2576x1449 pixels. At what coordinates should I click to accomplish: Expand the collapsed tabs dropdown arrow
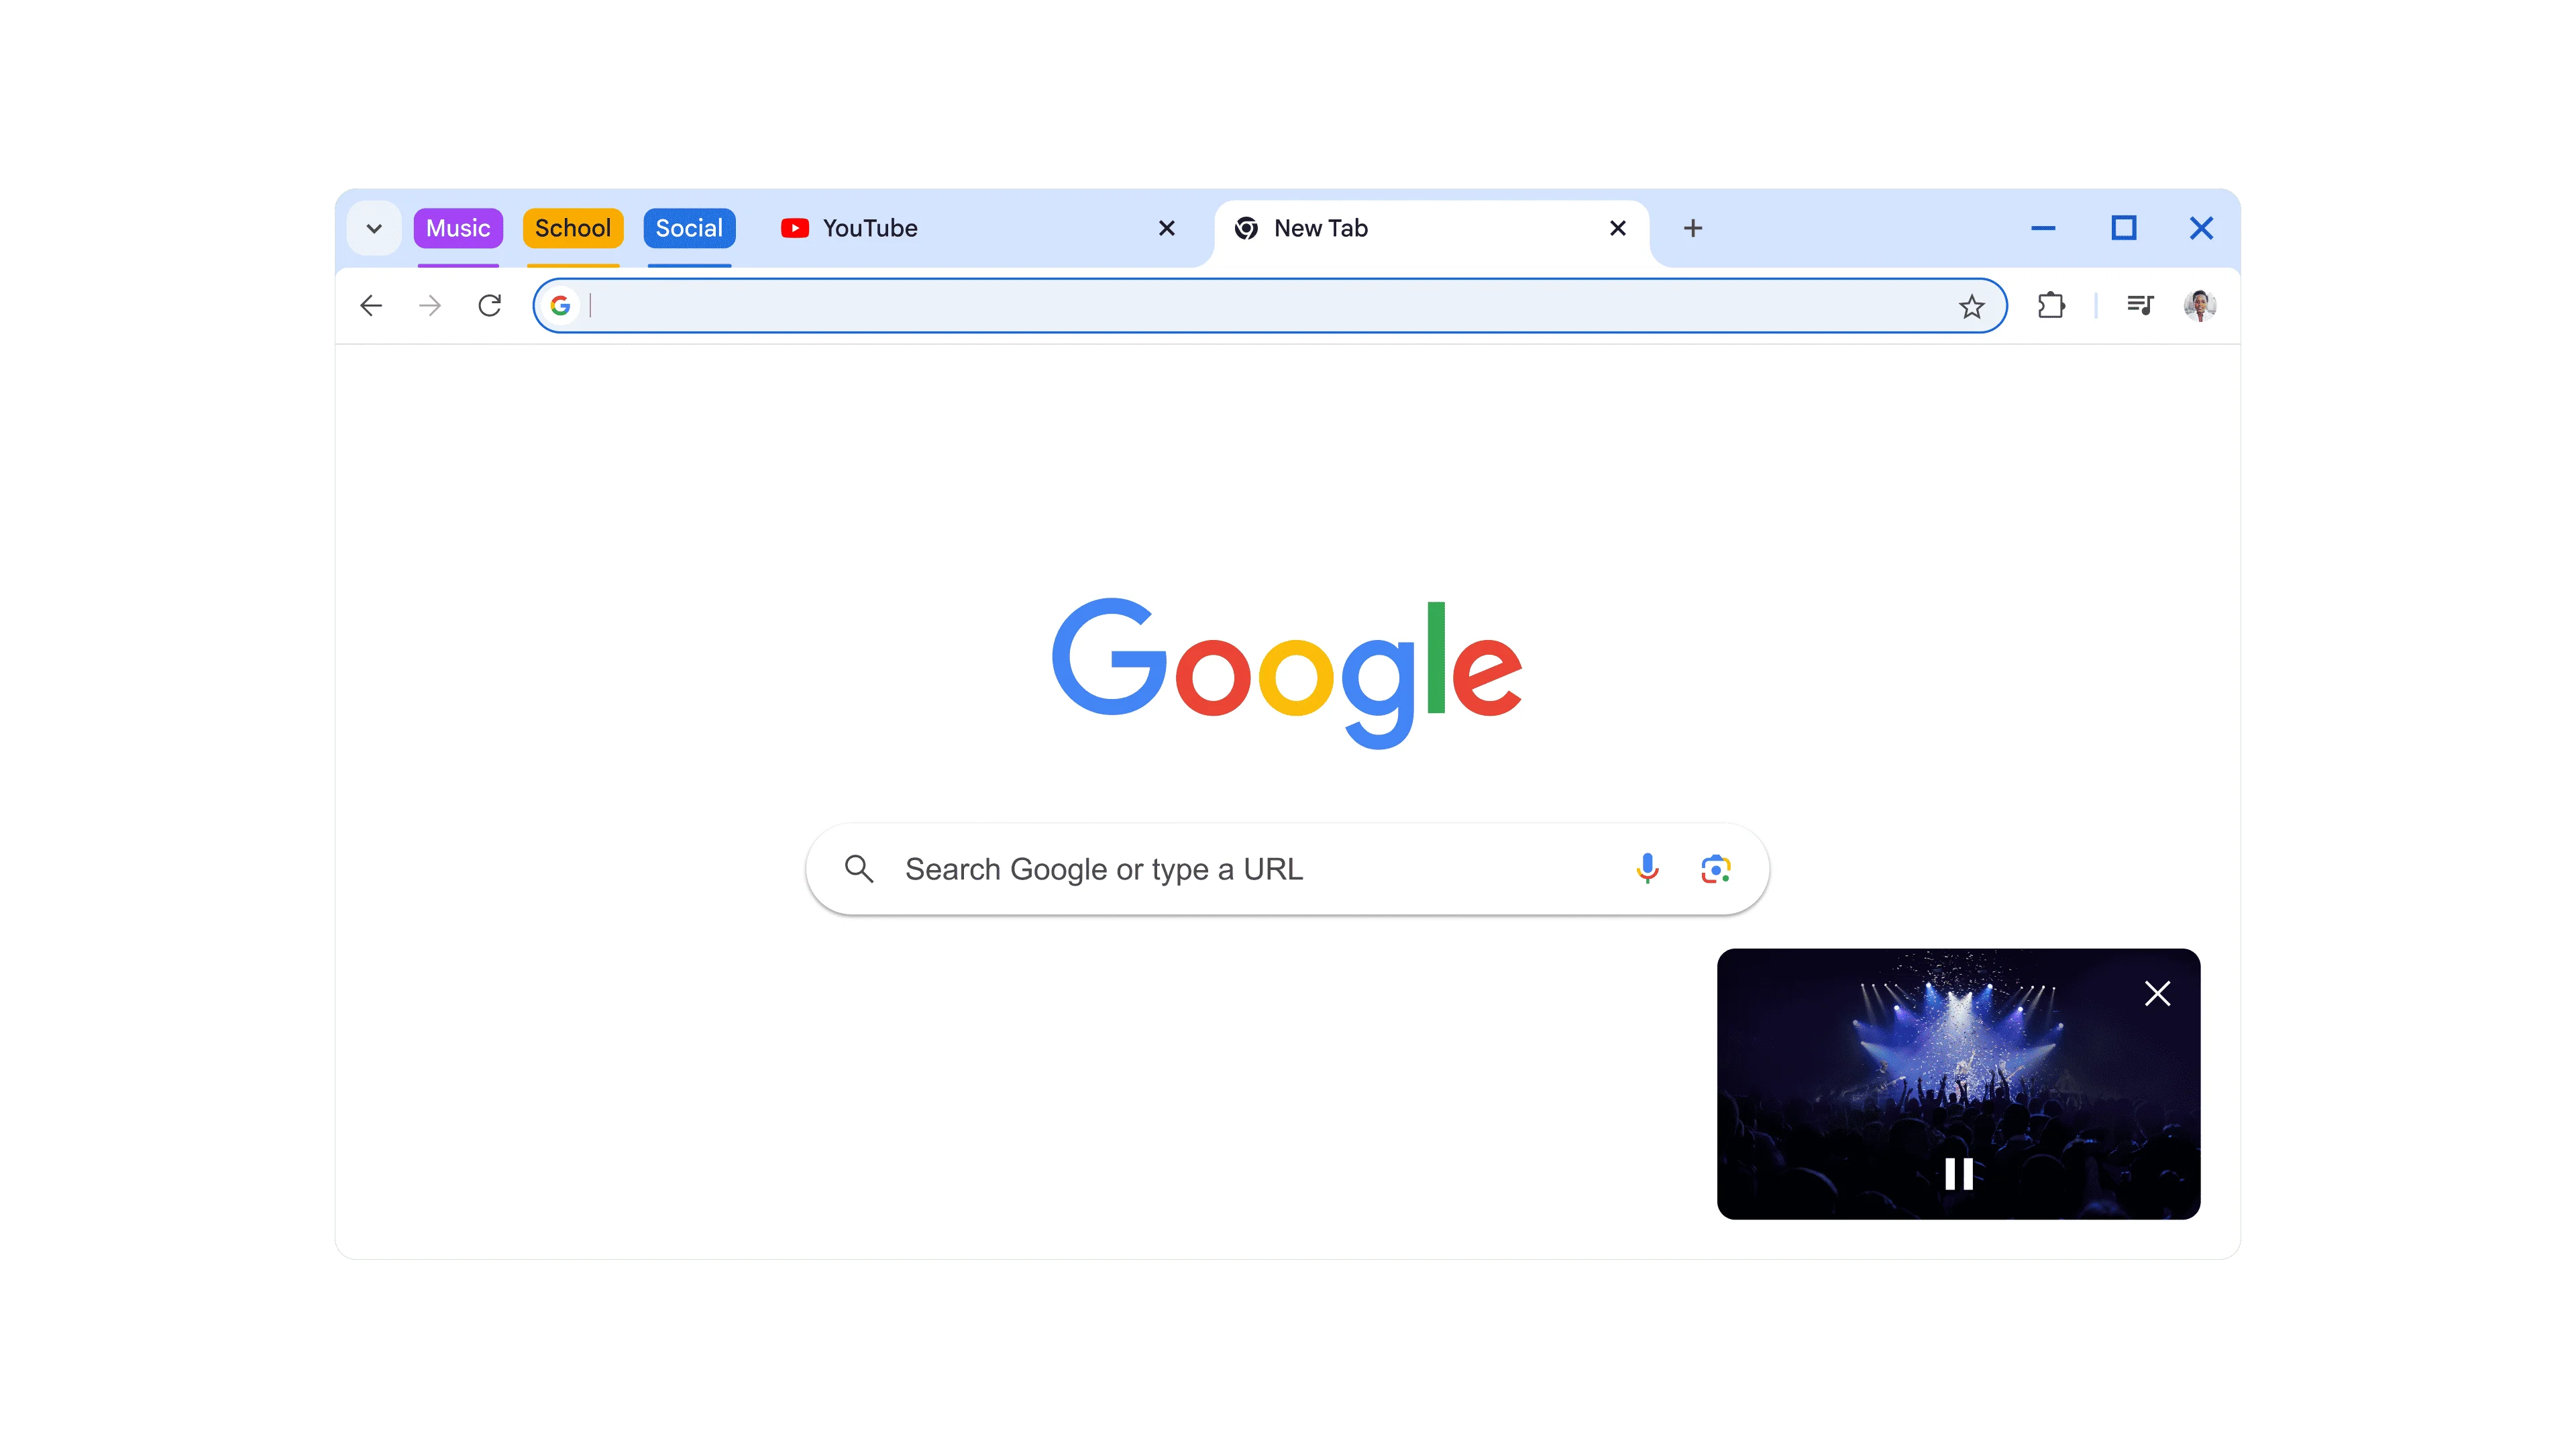point(373,227)
